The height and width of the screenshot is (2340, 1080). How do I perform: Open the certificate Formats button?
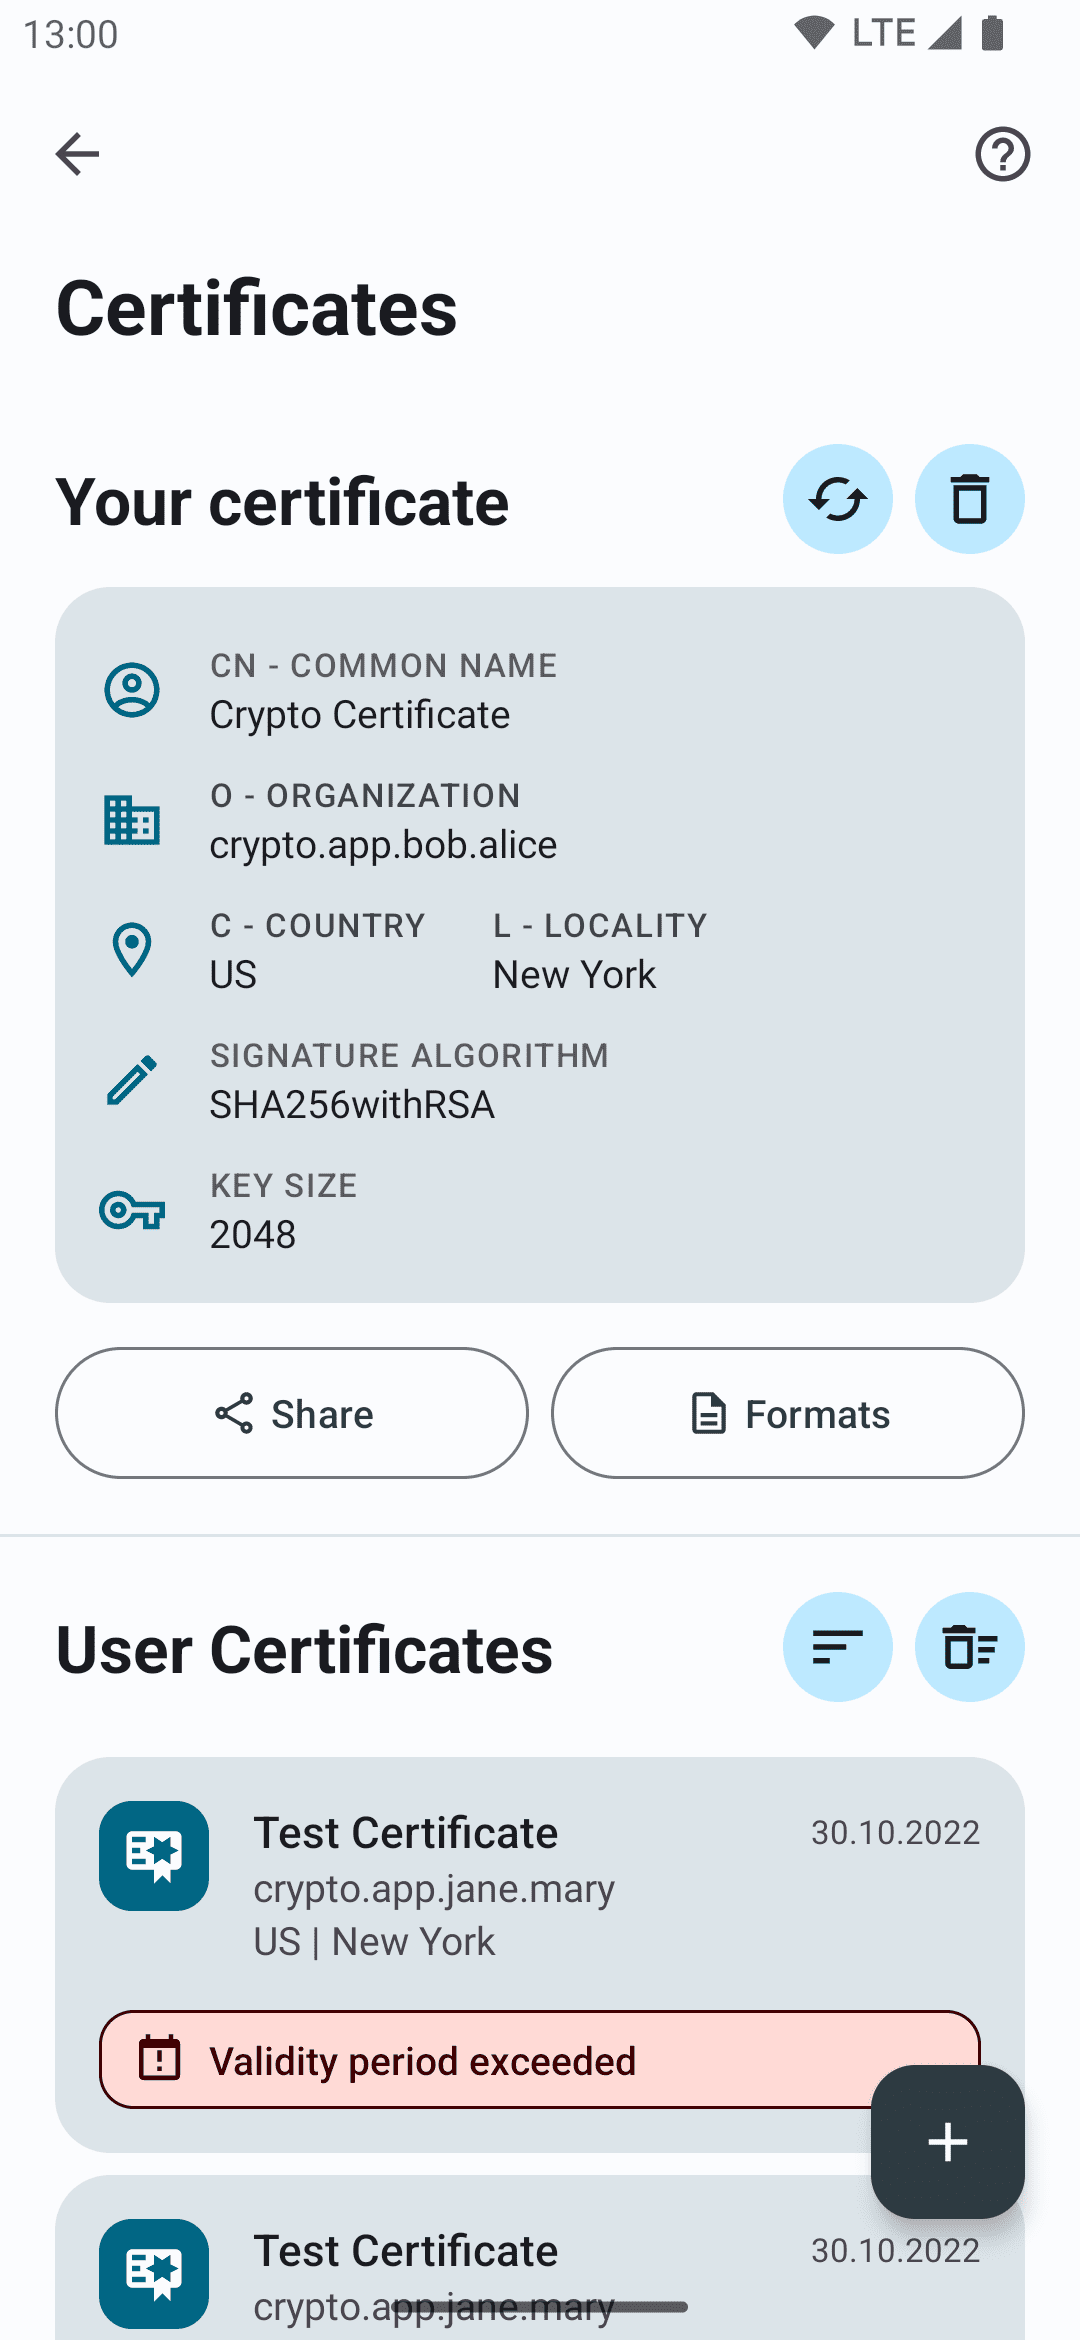787,1413
